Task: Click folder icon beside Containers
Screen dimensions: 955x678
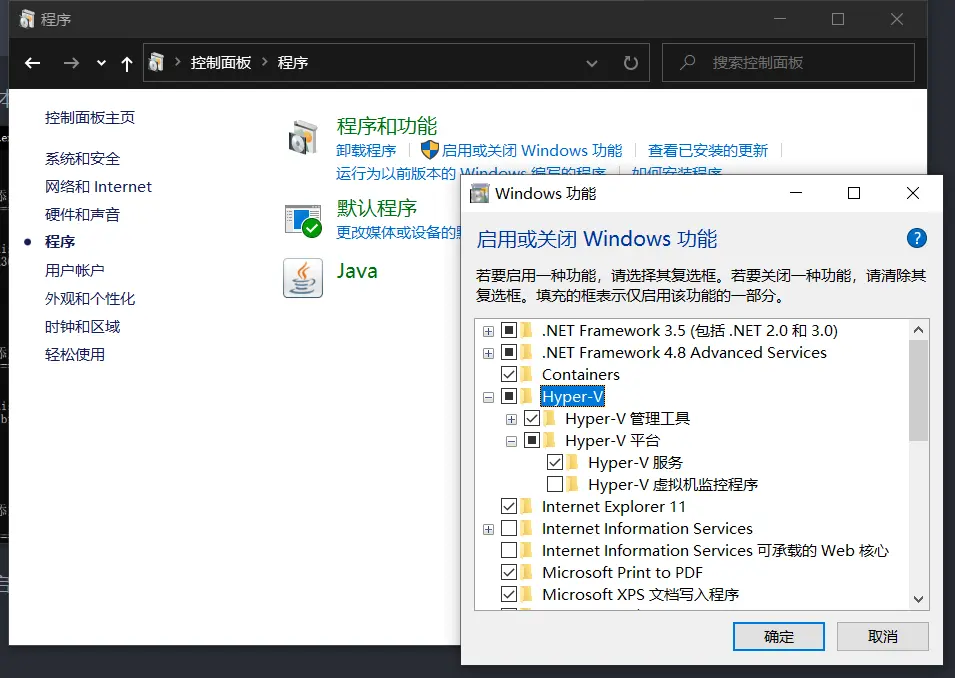Action: pyautogui.click(x=527, y=374)
